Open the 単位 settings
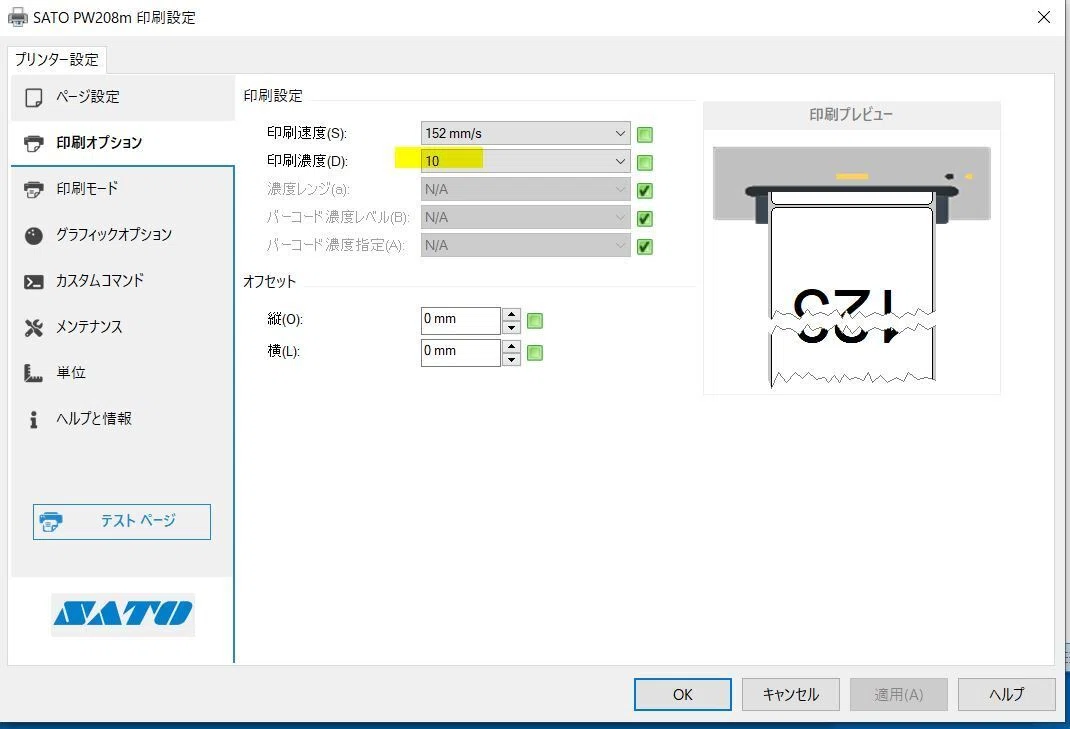Image resolution: width=1070 pixels, height=729 pixels. (123, 373)
